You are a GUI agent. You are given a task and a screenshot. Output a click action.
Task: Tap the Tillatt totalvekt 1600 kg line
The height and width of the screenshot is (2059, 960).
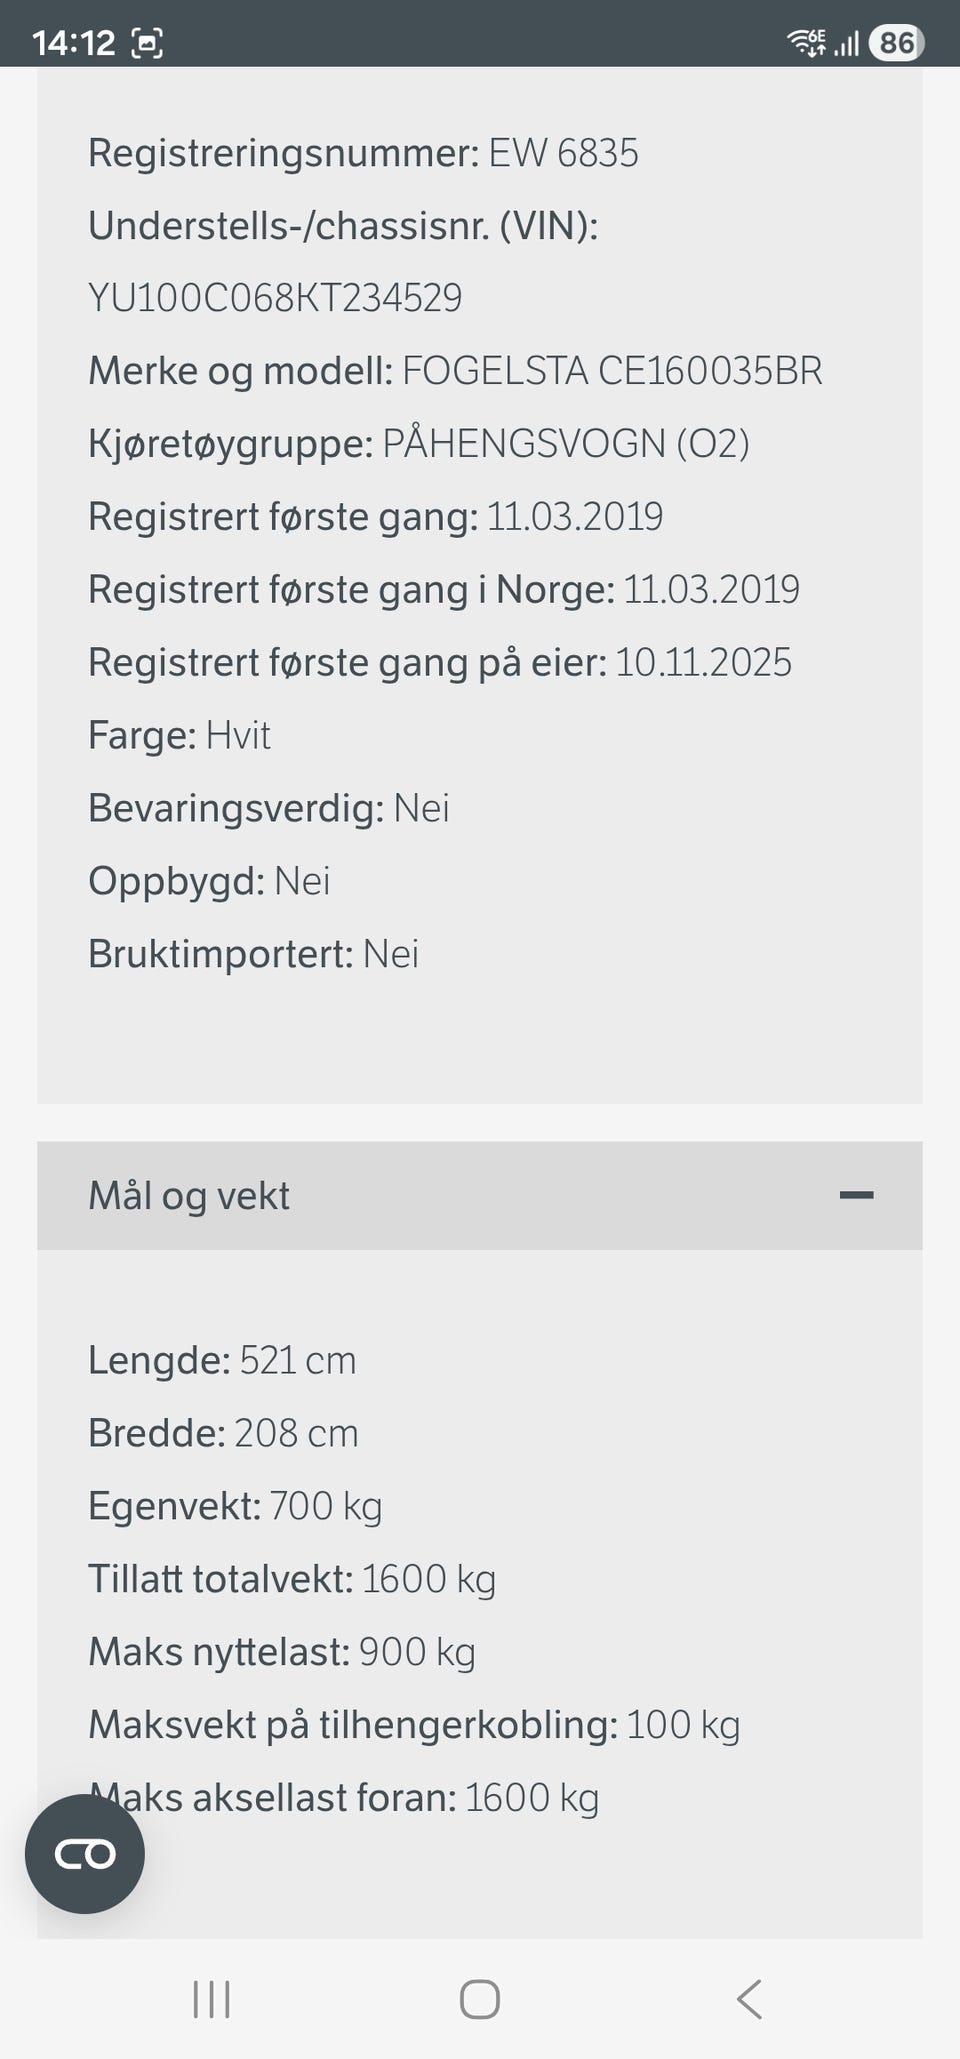tap(292, 1579)
